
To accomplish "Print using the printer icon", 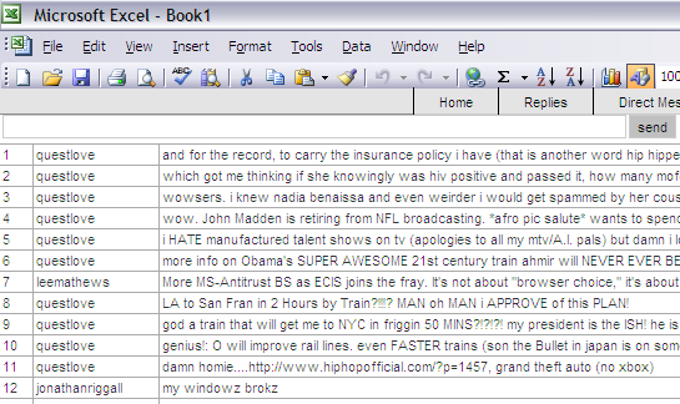I will pyautogui.click(x=117, y=78).
